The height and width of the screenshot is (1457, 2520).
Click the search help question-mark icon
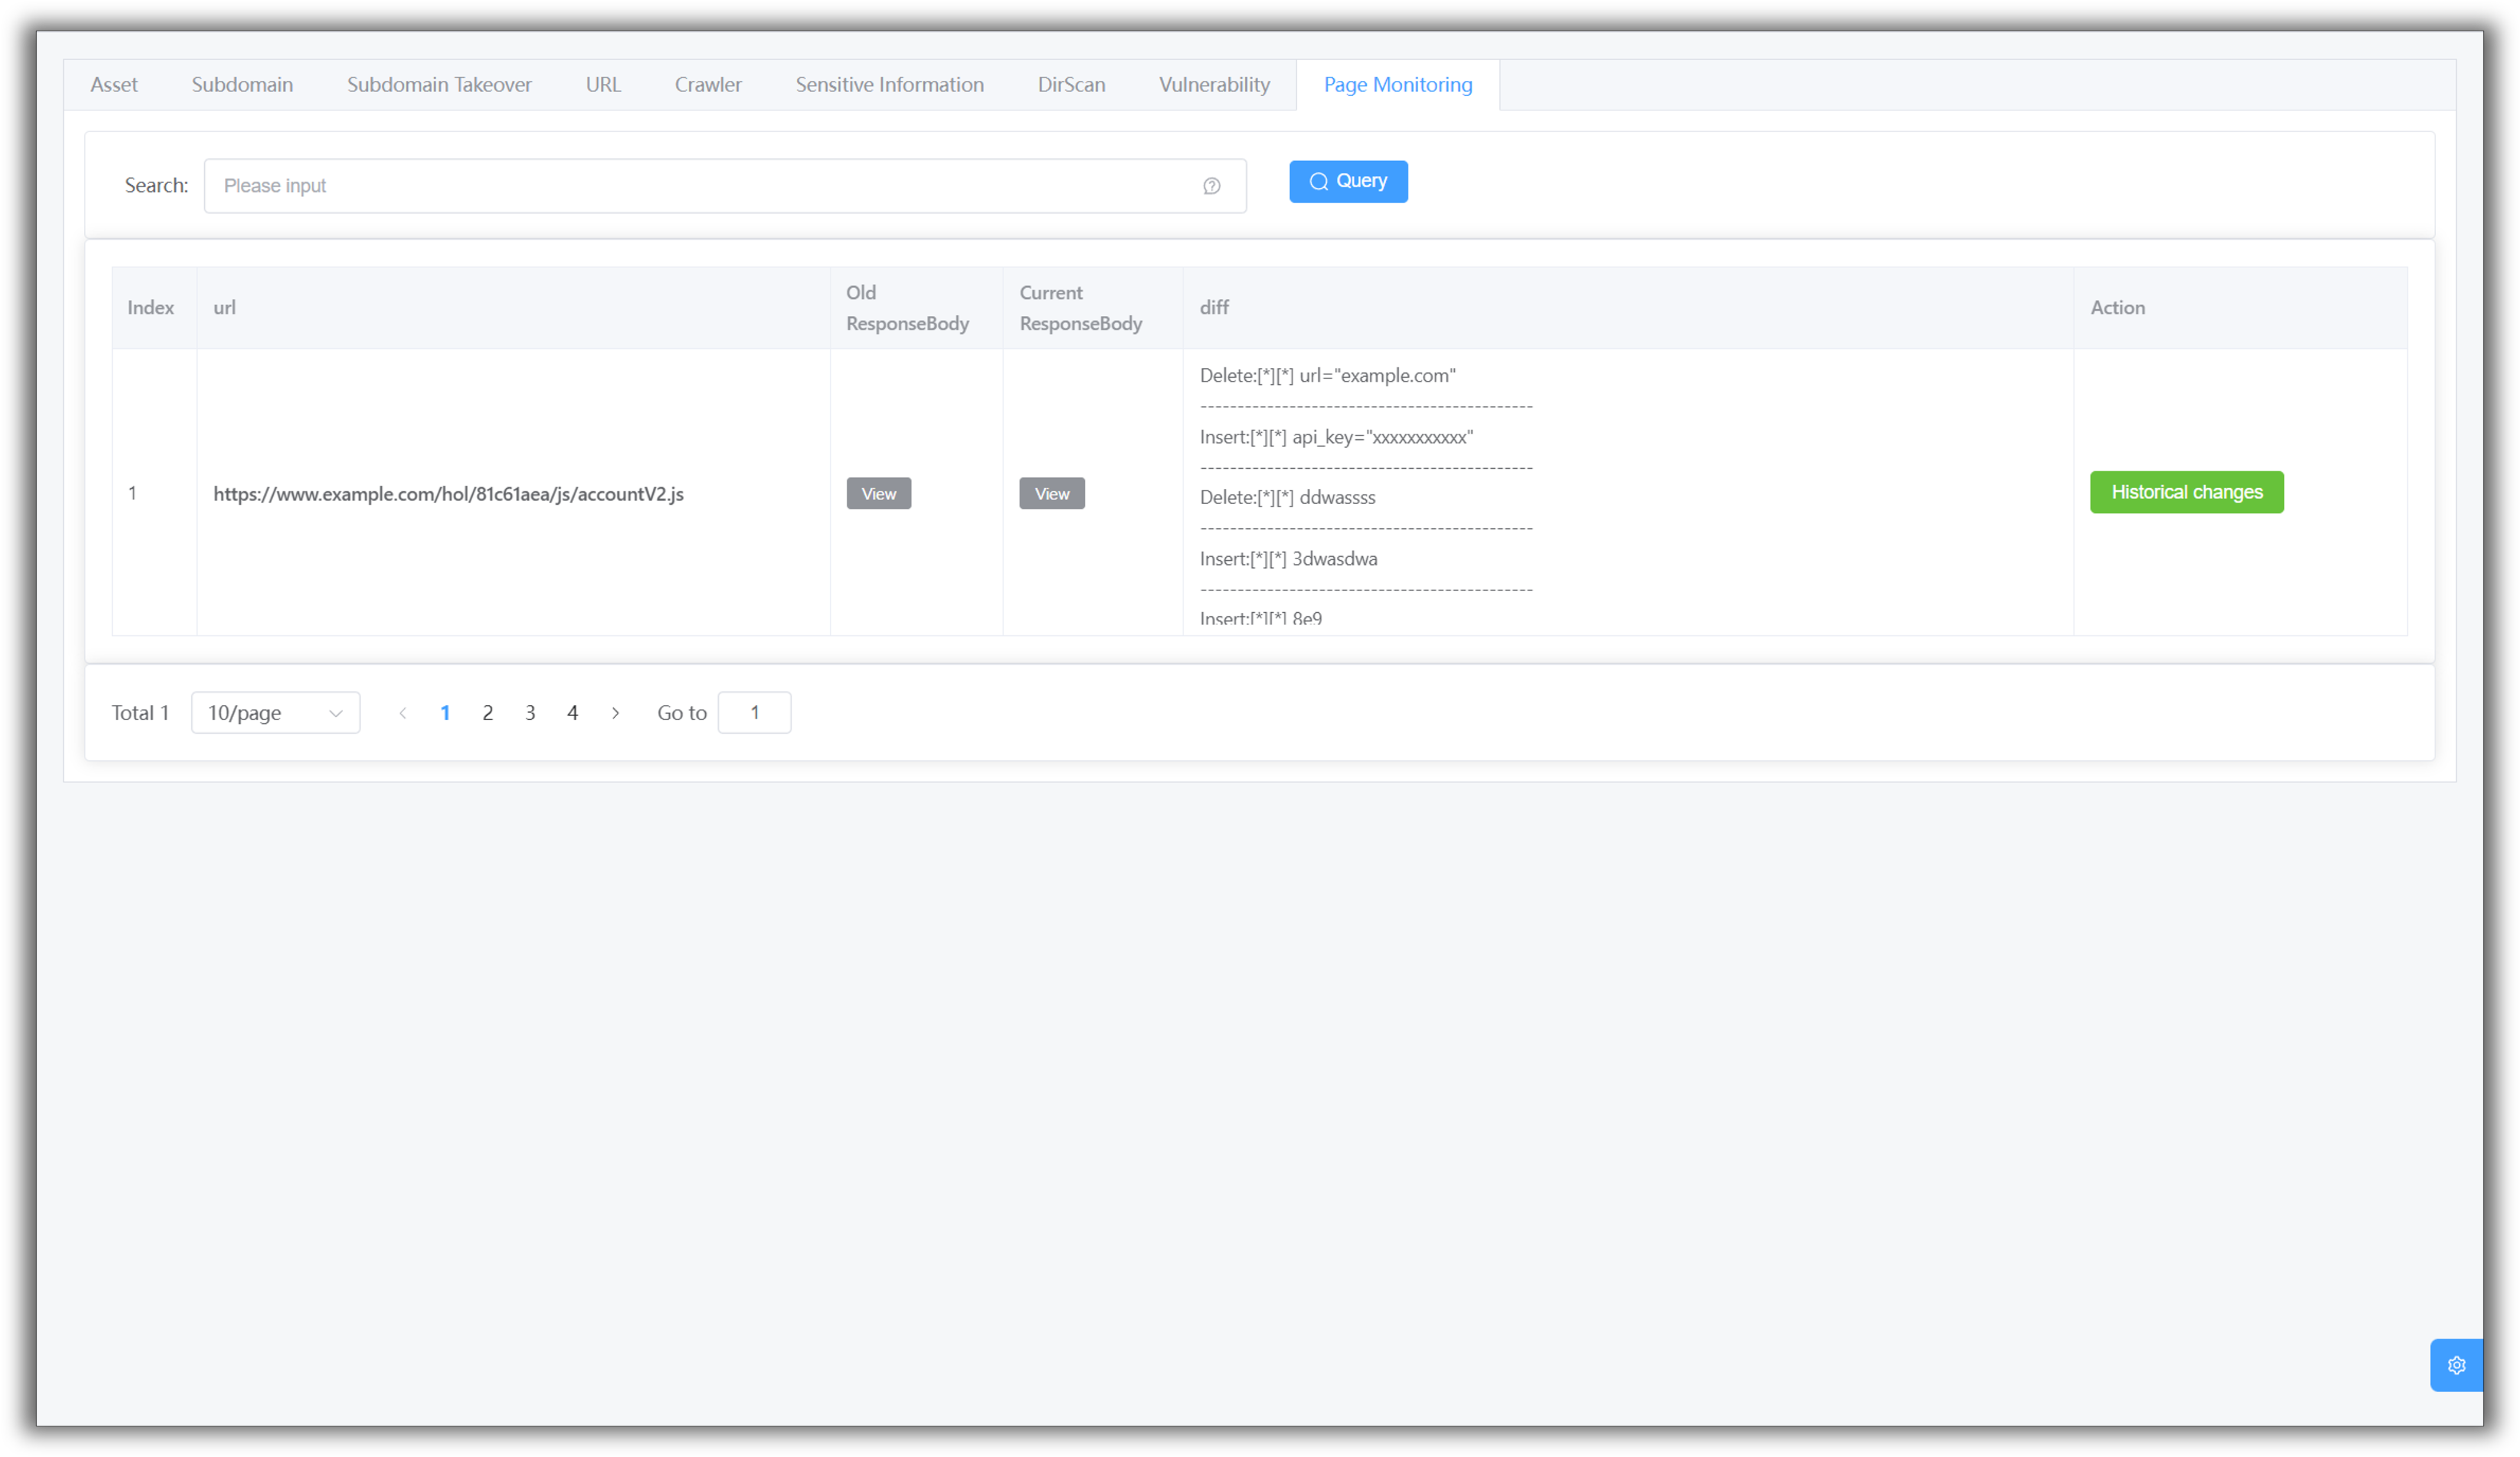click(1211, 186)
